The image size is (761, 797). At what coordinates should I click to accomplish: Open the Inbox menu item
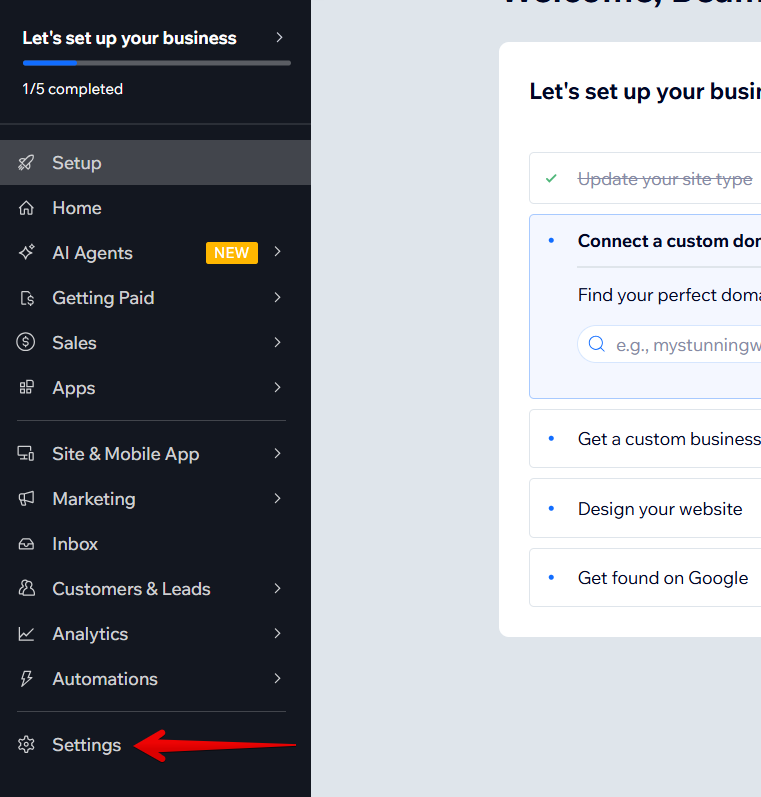[75, 544]
